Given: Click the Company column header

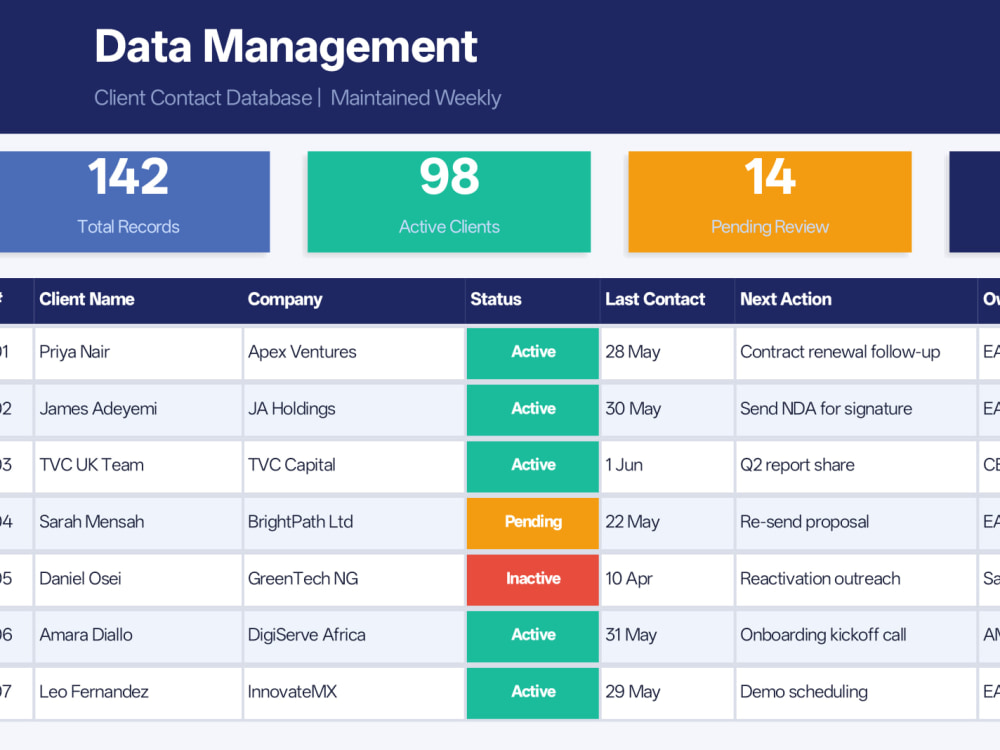Looking at the screenshot, I should 354,300.
